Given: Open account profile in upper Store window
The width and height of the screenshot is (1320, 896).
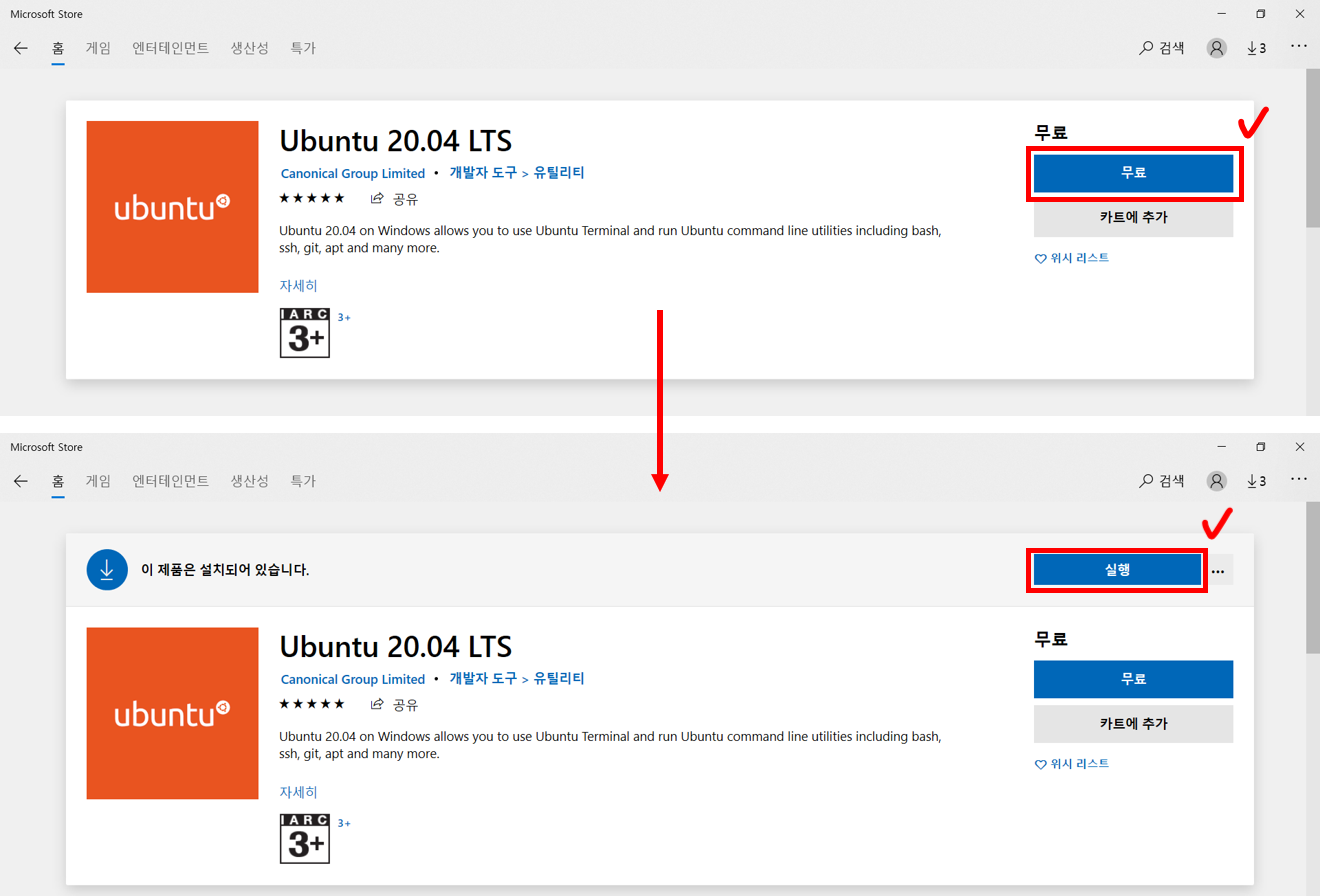Looking at the screenshot, I should click(1217, 48).
